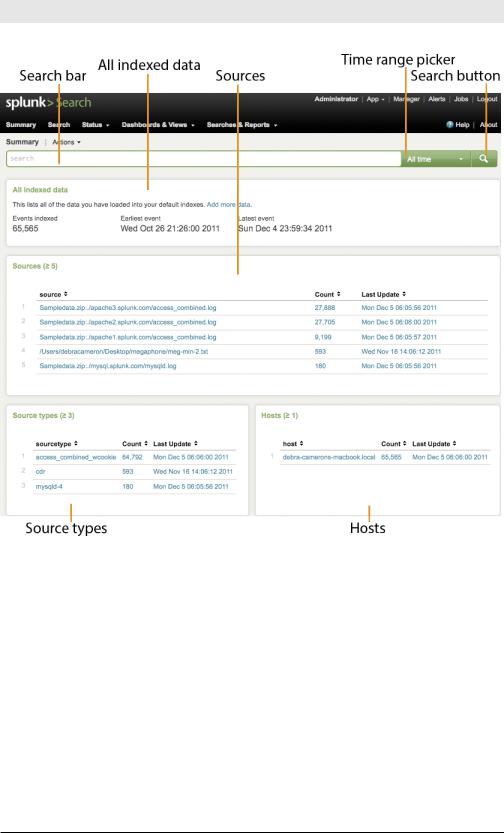Click the Help question mark icon
504x833 pixels.
click(450, 125)
